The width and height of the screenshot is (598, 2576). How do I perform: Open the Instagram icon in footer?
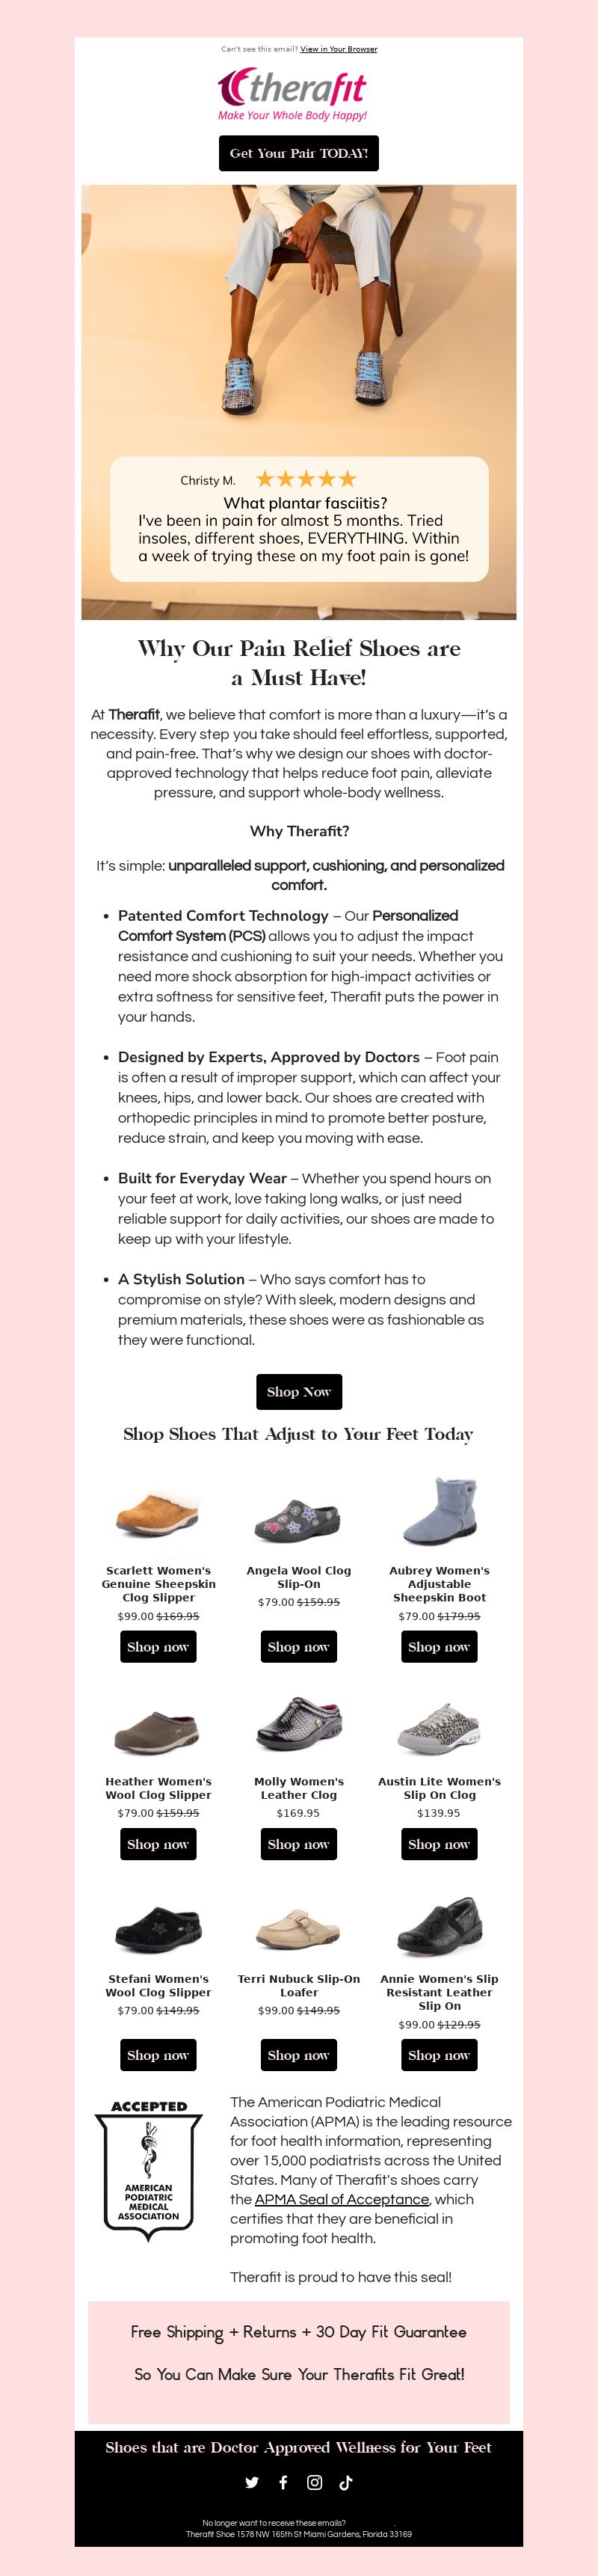[314, 2482]
